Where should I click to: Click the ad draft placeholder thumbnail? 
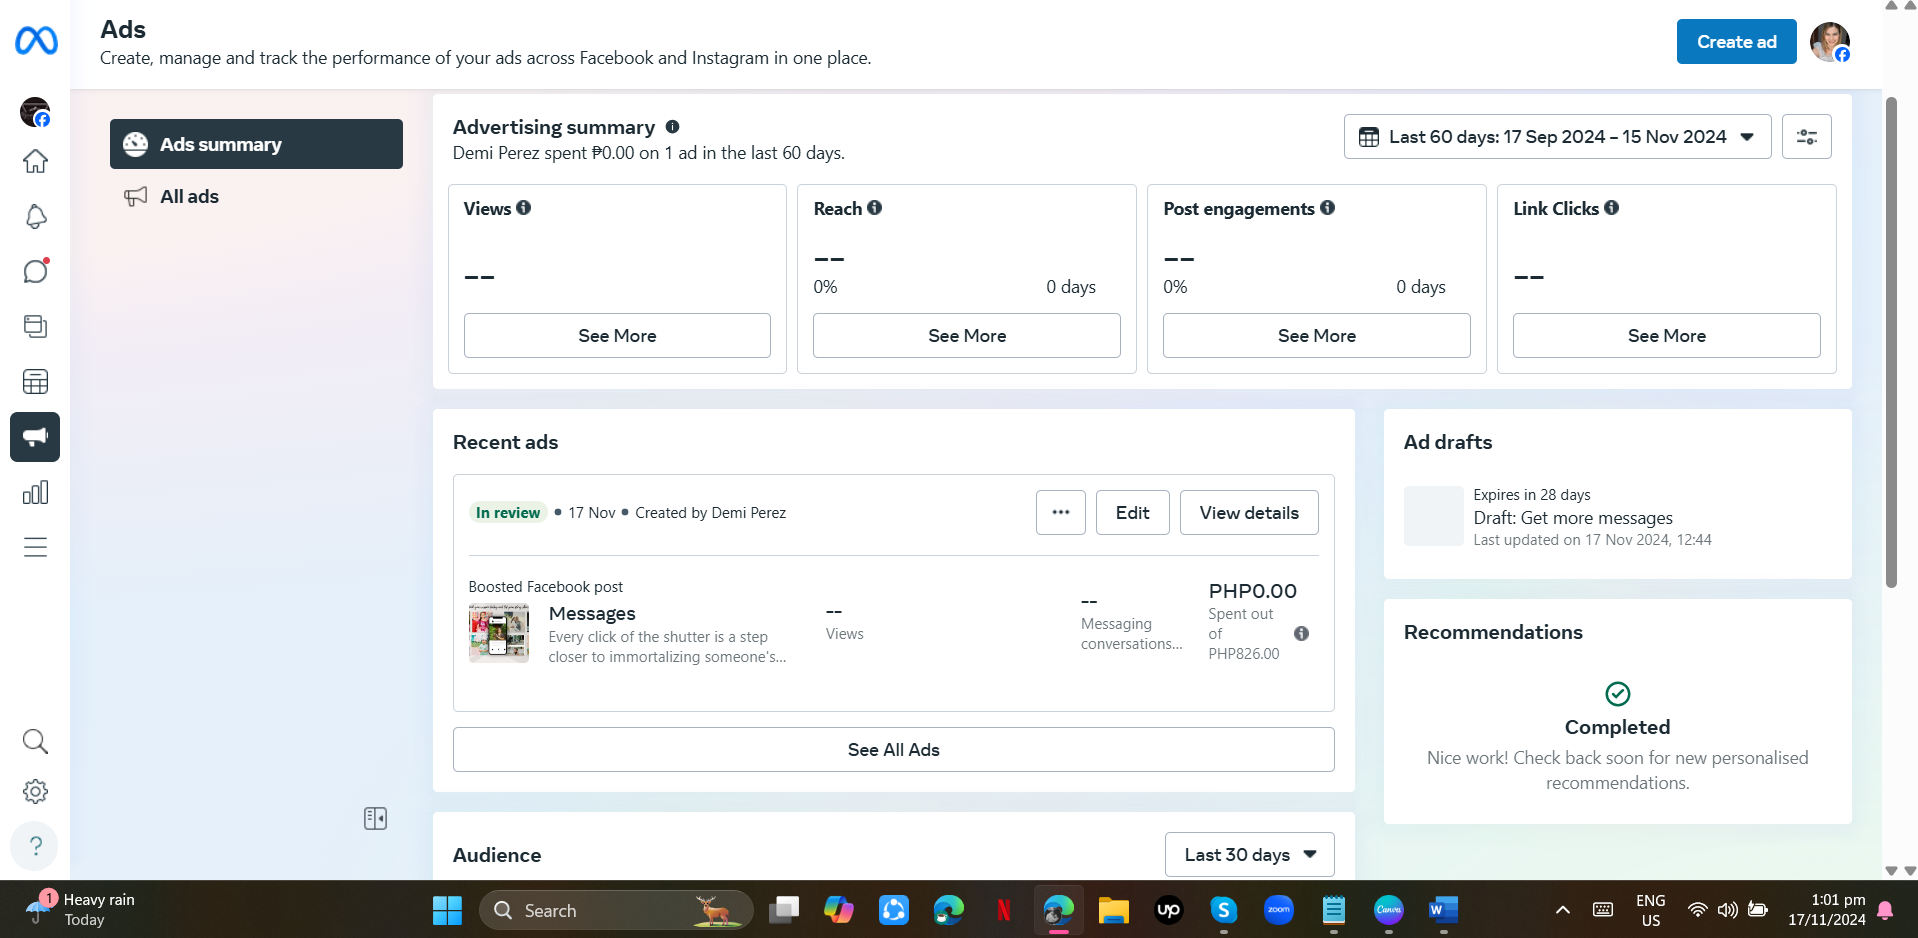1433,516
